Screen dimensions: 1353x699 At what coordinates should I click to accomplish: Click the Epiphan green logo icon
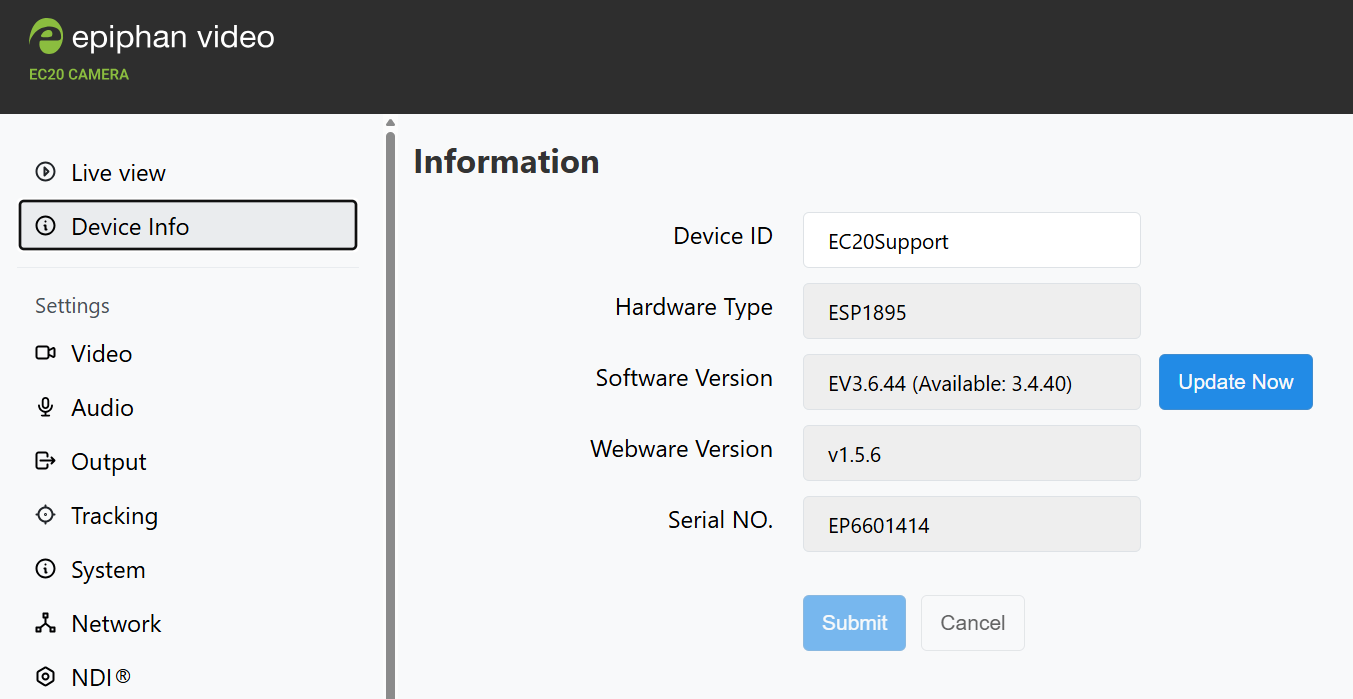[x=46, y=36]
